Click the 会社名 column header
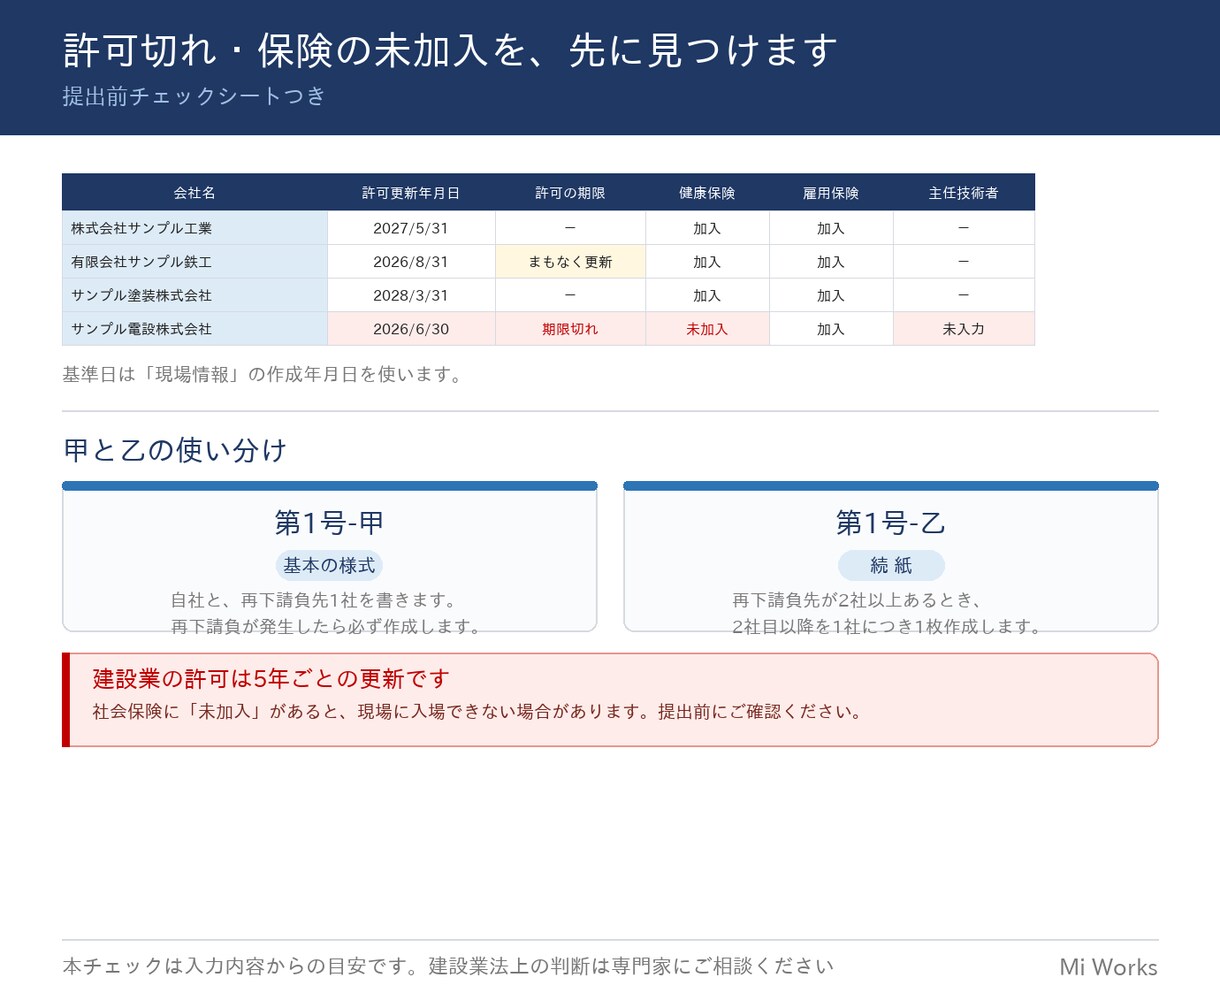 [195, 192]
